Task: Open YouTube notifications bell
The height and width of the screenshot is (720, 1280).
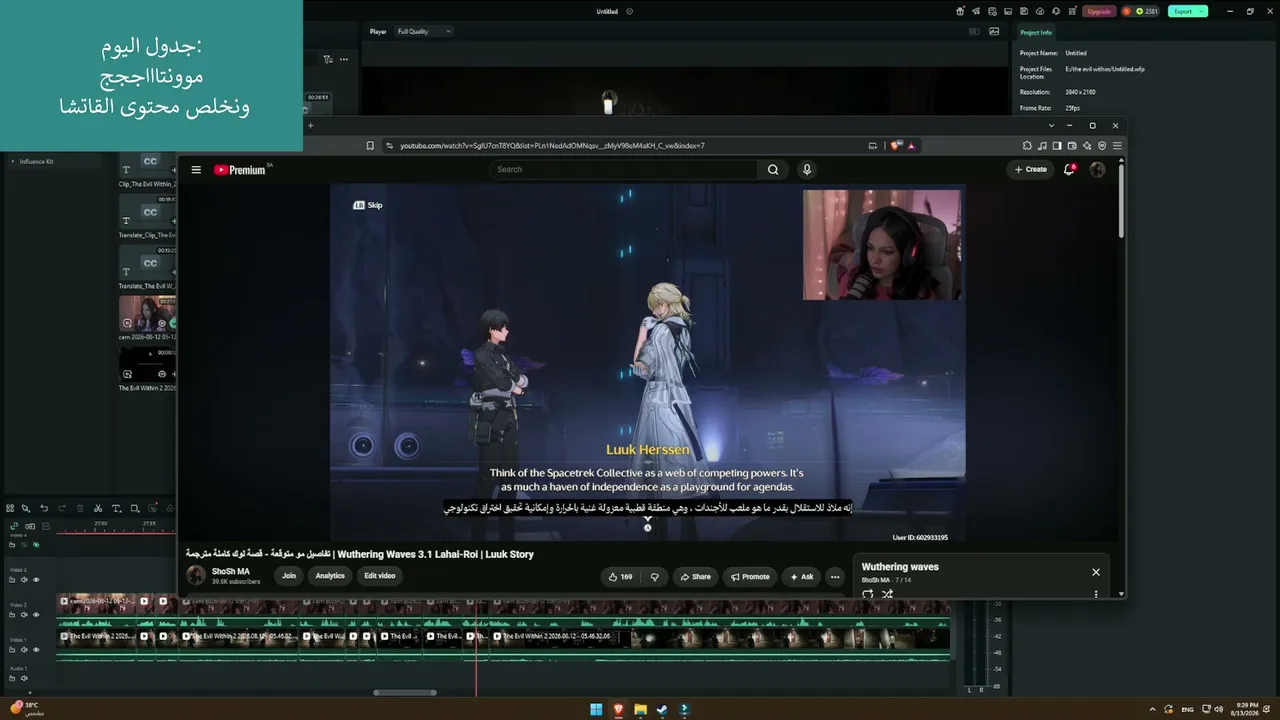Action: click(1069, 169)
